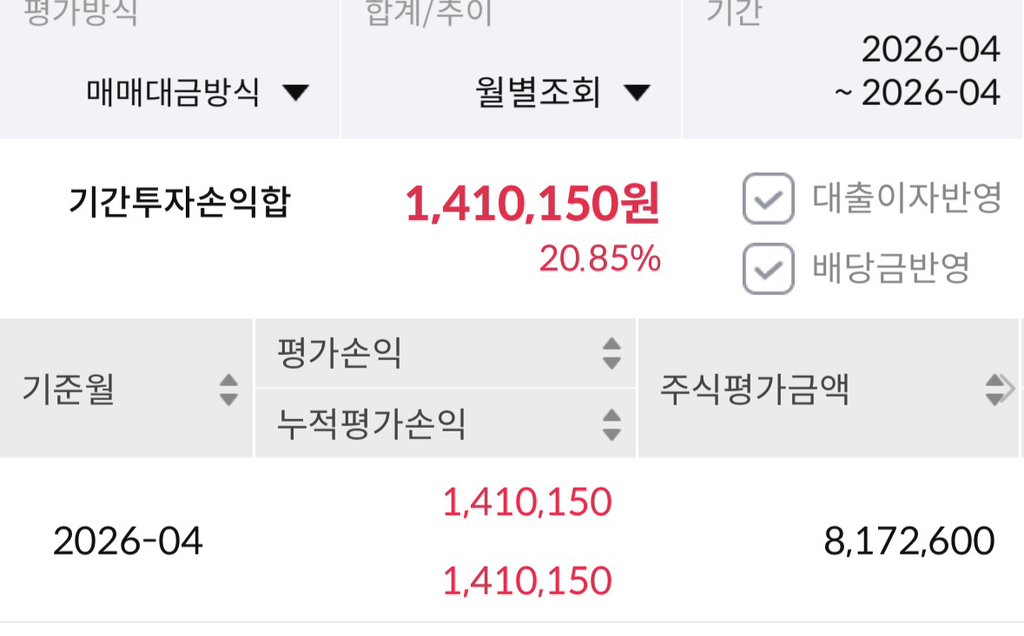Image resolution: width=1024 pixels, height=636 pixels.
Task: Select the 2026-04 row in the table
Action: (128, 541)
